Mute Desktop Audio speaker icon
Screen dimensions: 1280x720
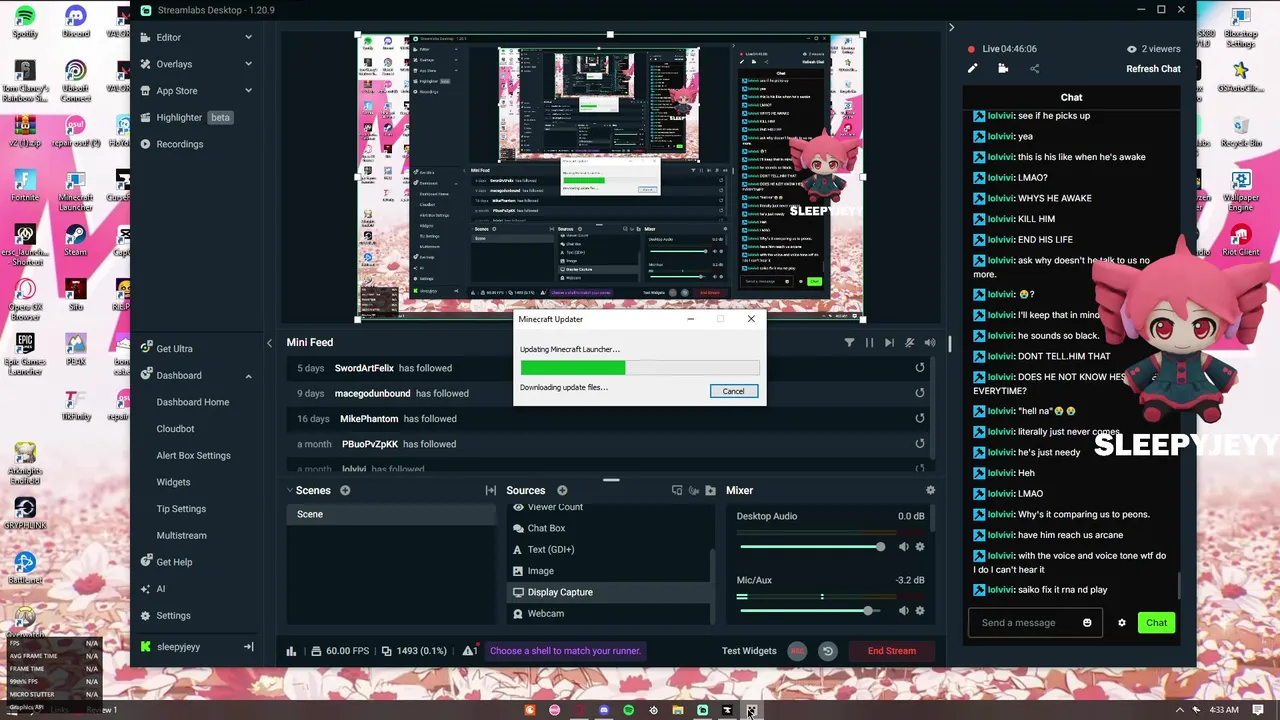[904, 547]
